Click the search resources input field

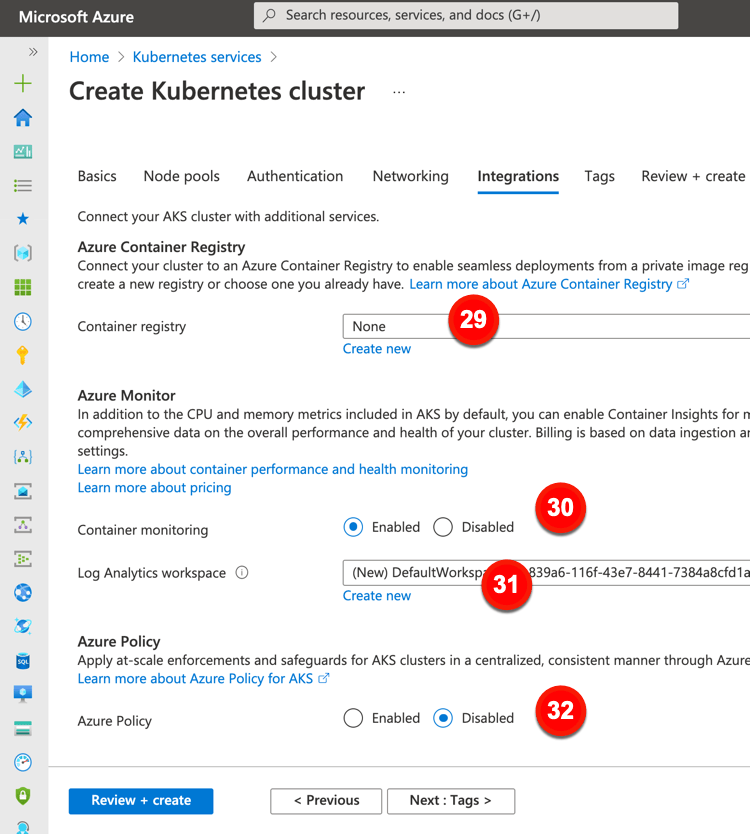coord(465,16)
